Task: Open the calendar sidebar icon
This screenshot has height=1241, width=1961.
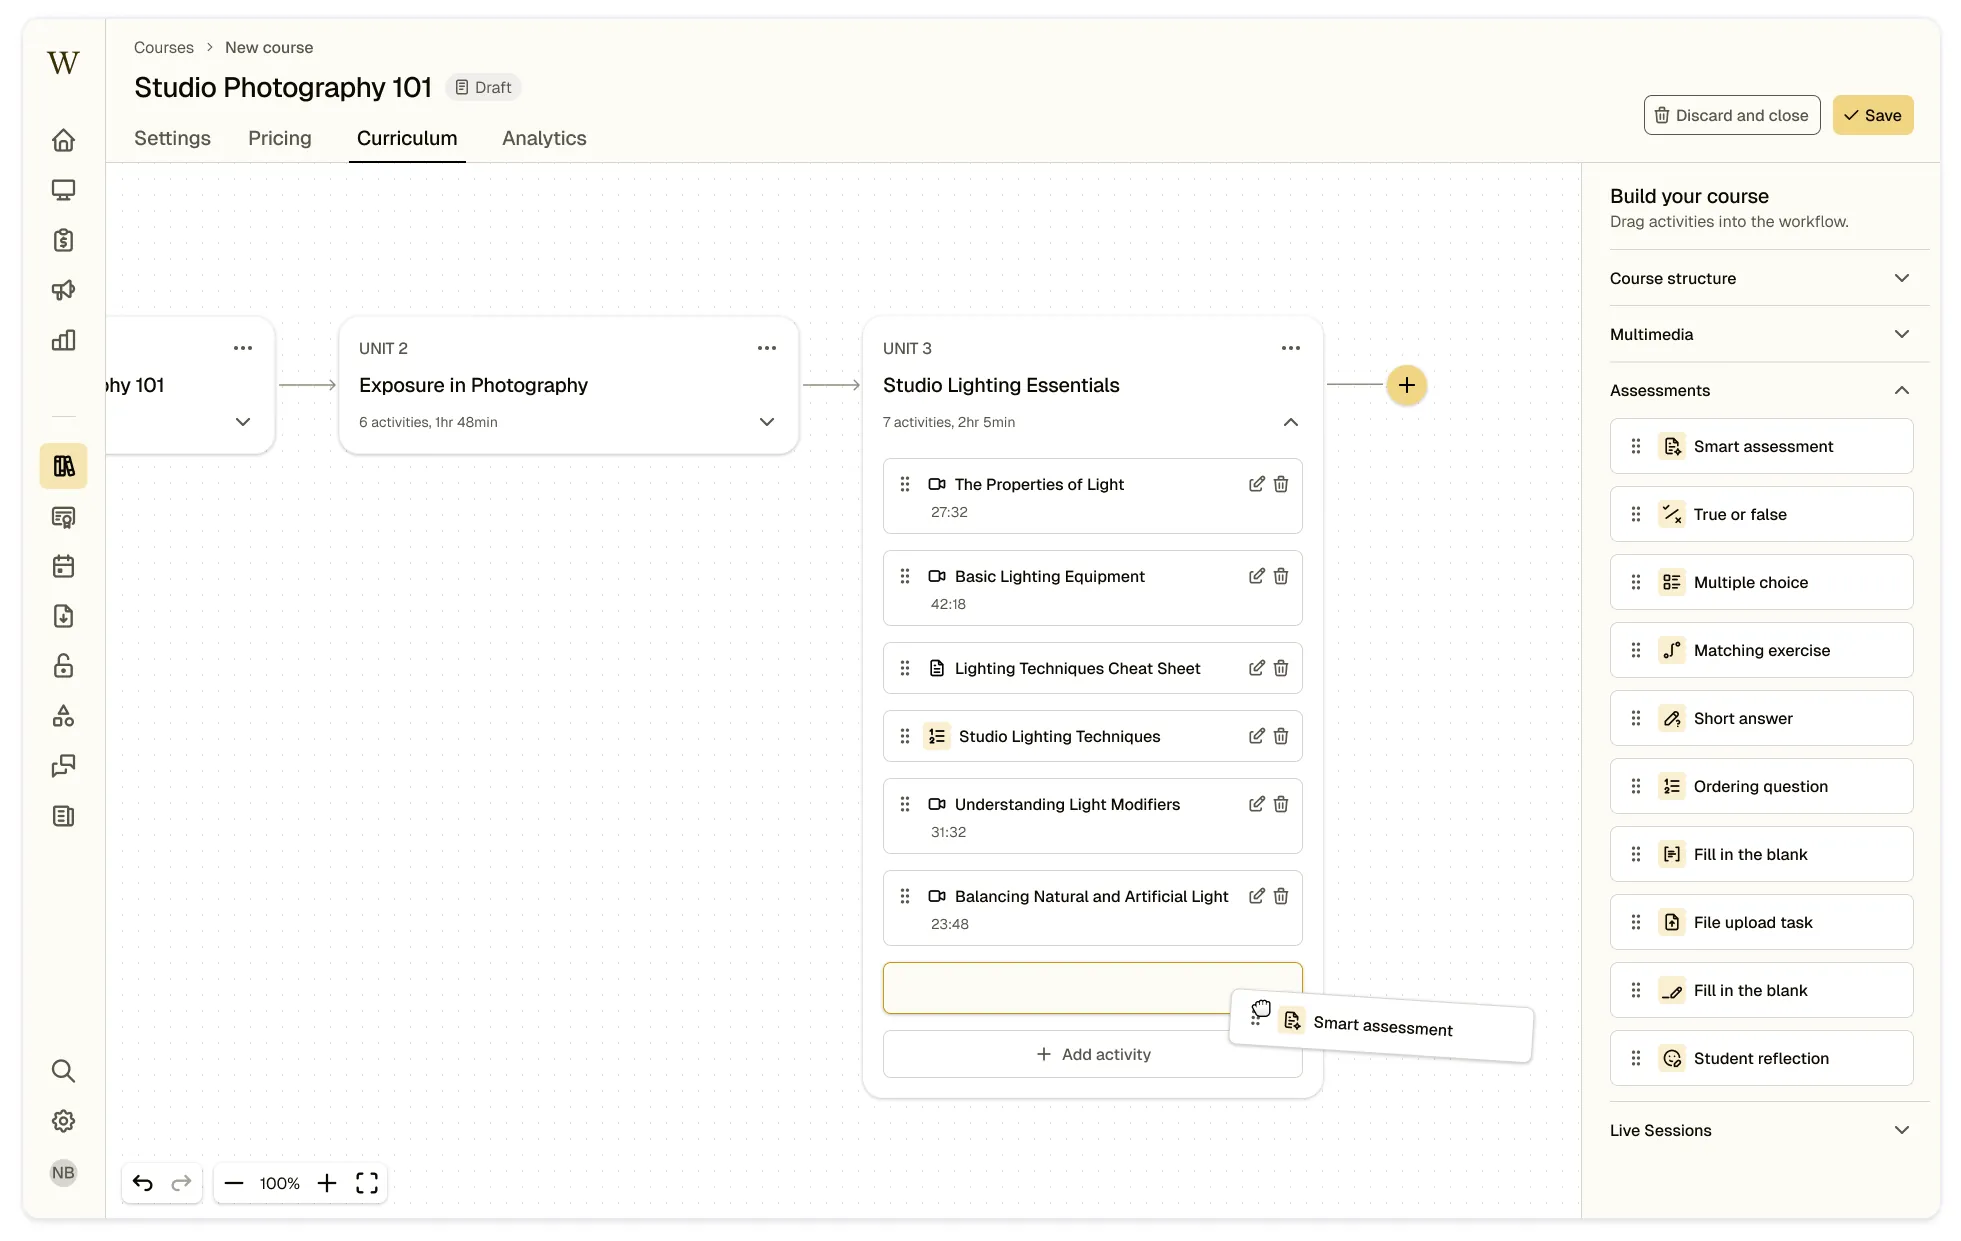Action: tap(63, 567)
